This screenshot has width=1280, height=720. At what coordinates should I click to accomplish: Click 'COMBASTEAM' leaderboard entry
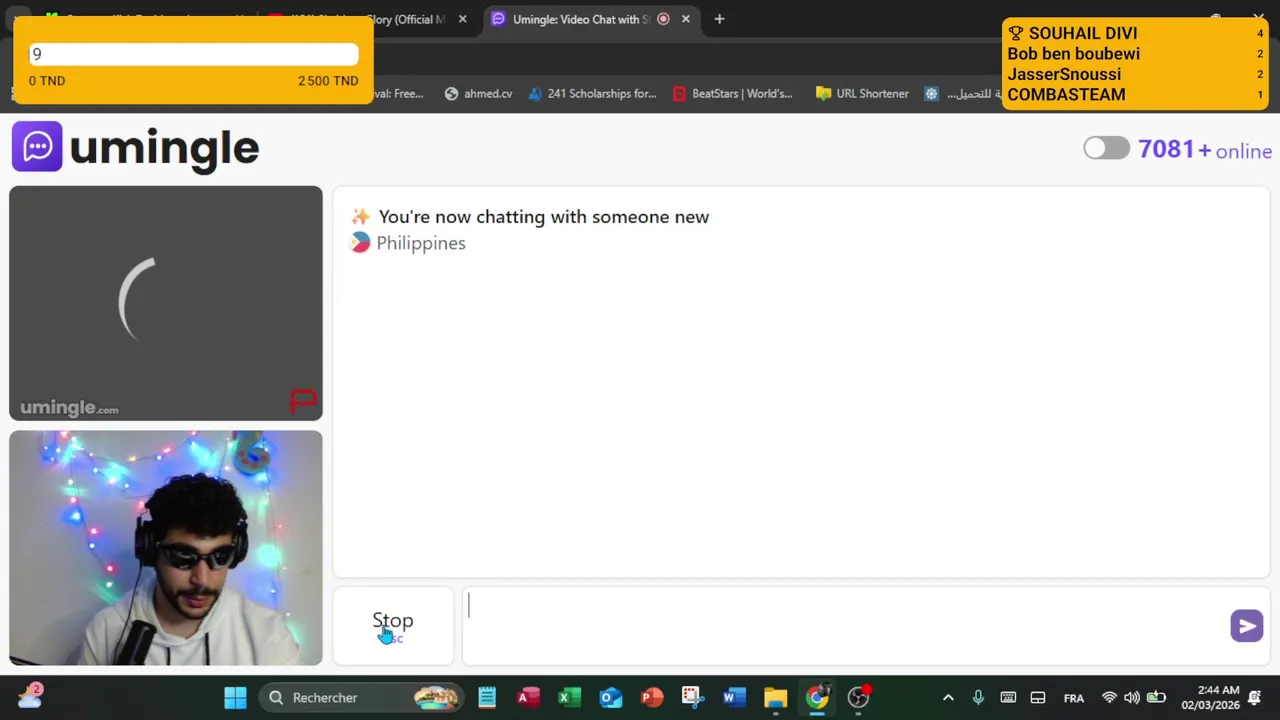coord(1066,94)
